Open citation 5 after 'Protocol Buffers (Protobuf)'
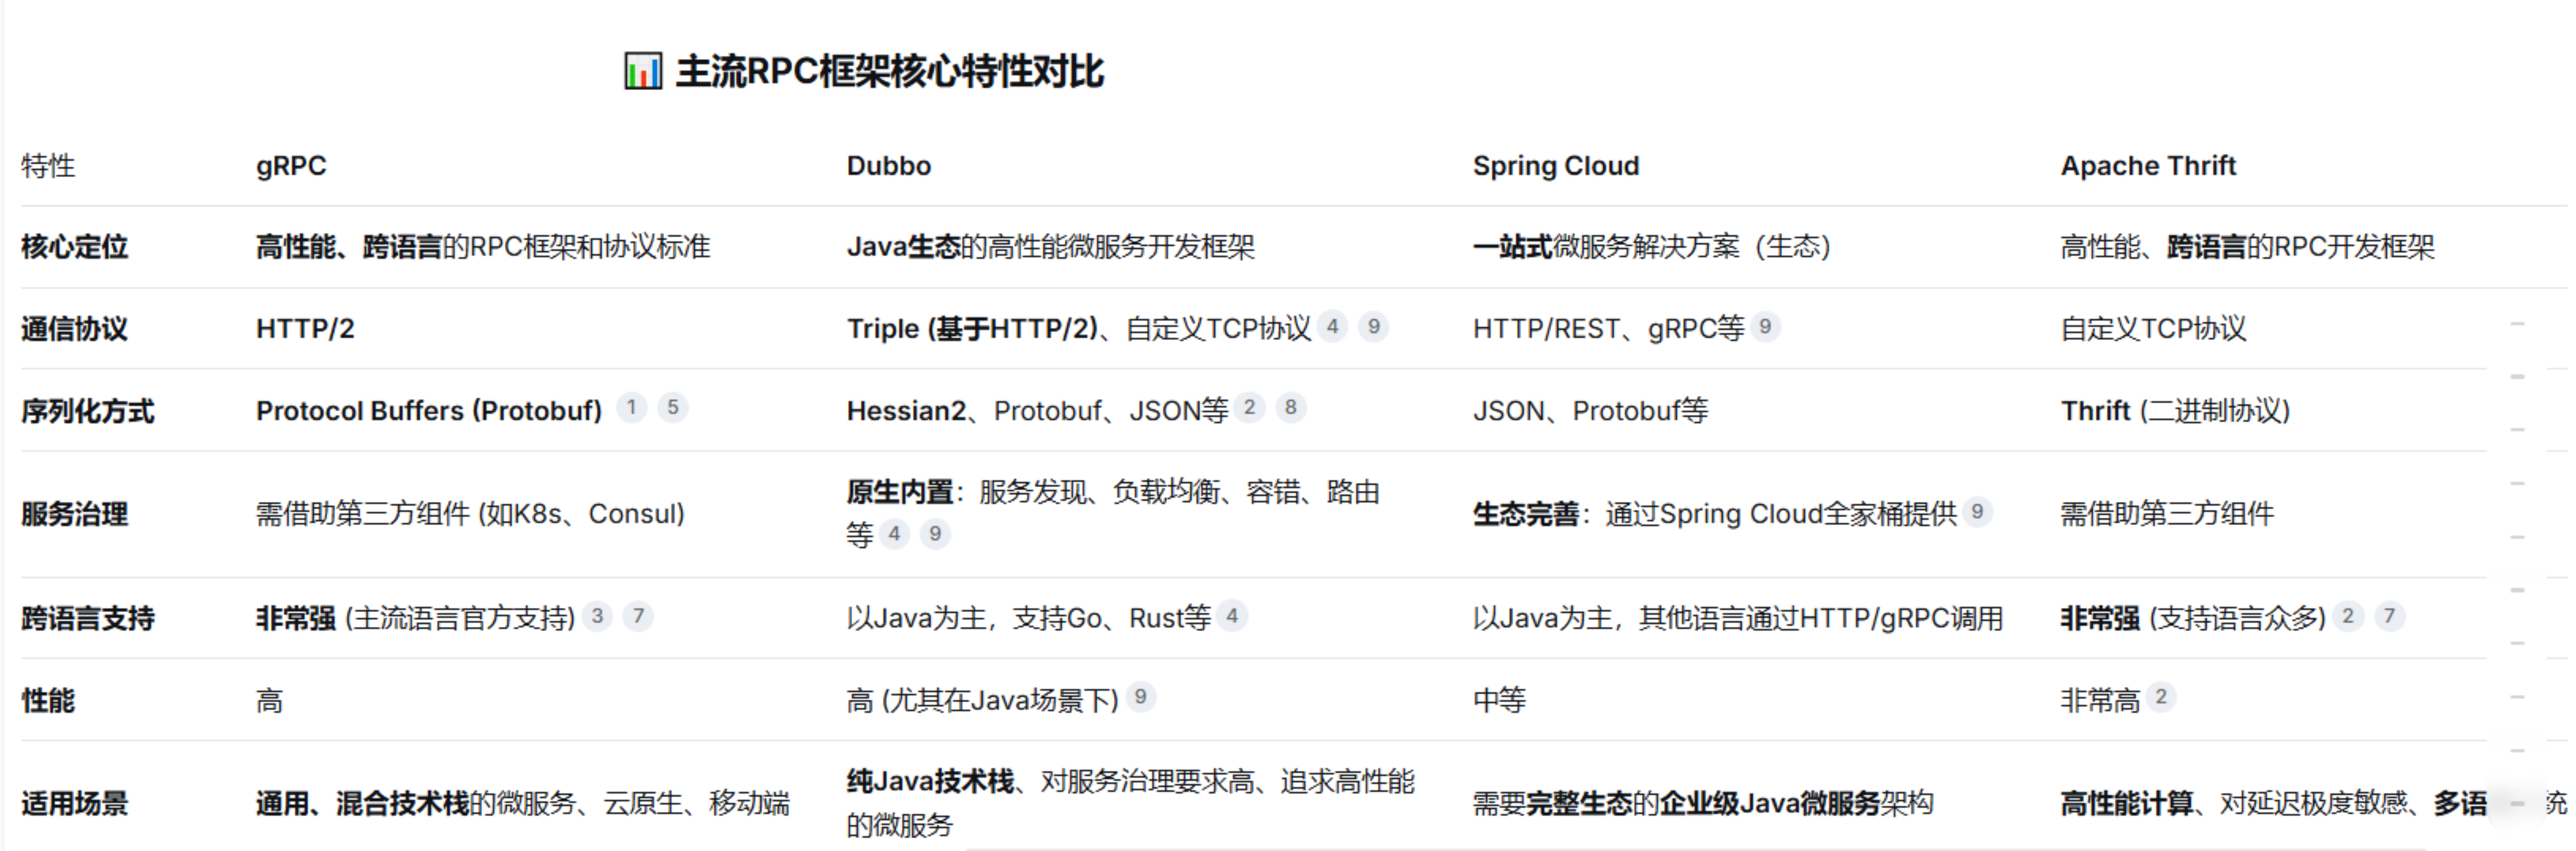 tap(673, 408)
